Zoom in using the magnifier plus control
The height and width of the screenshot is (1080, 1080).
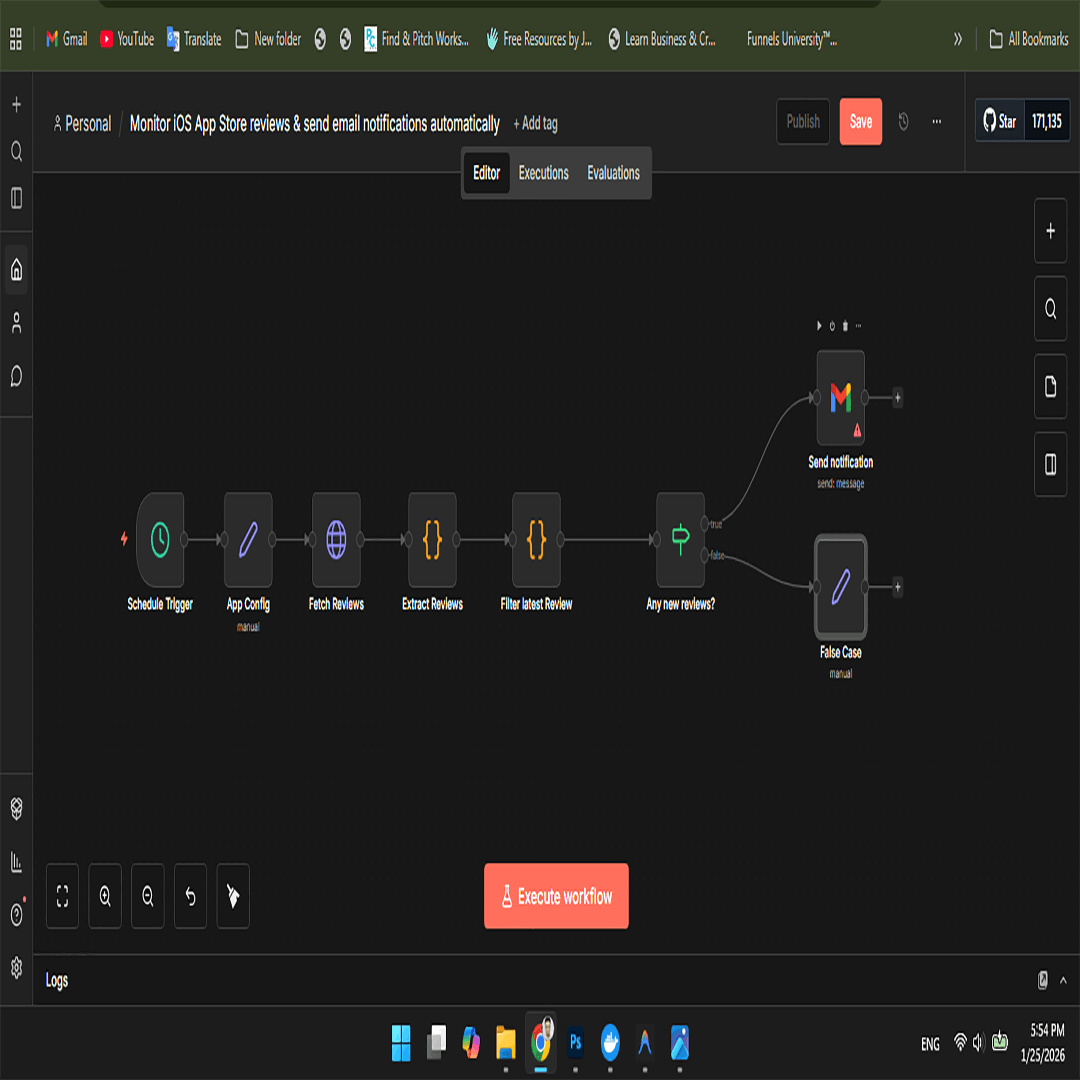[x=104, y=896]
